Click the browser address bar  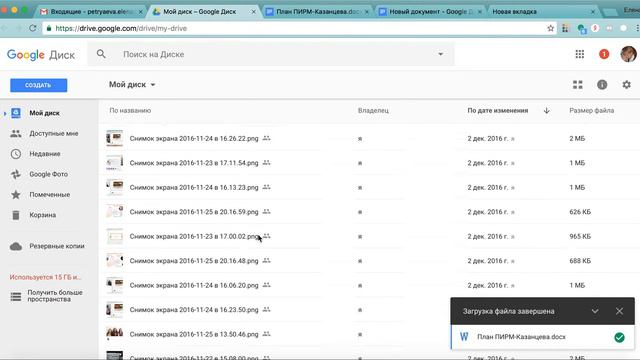pos(298,28)
